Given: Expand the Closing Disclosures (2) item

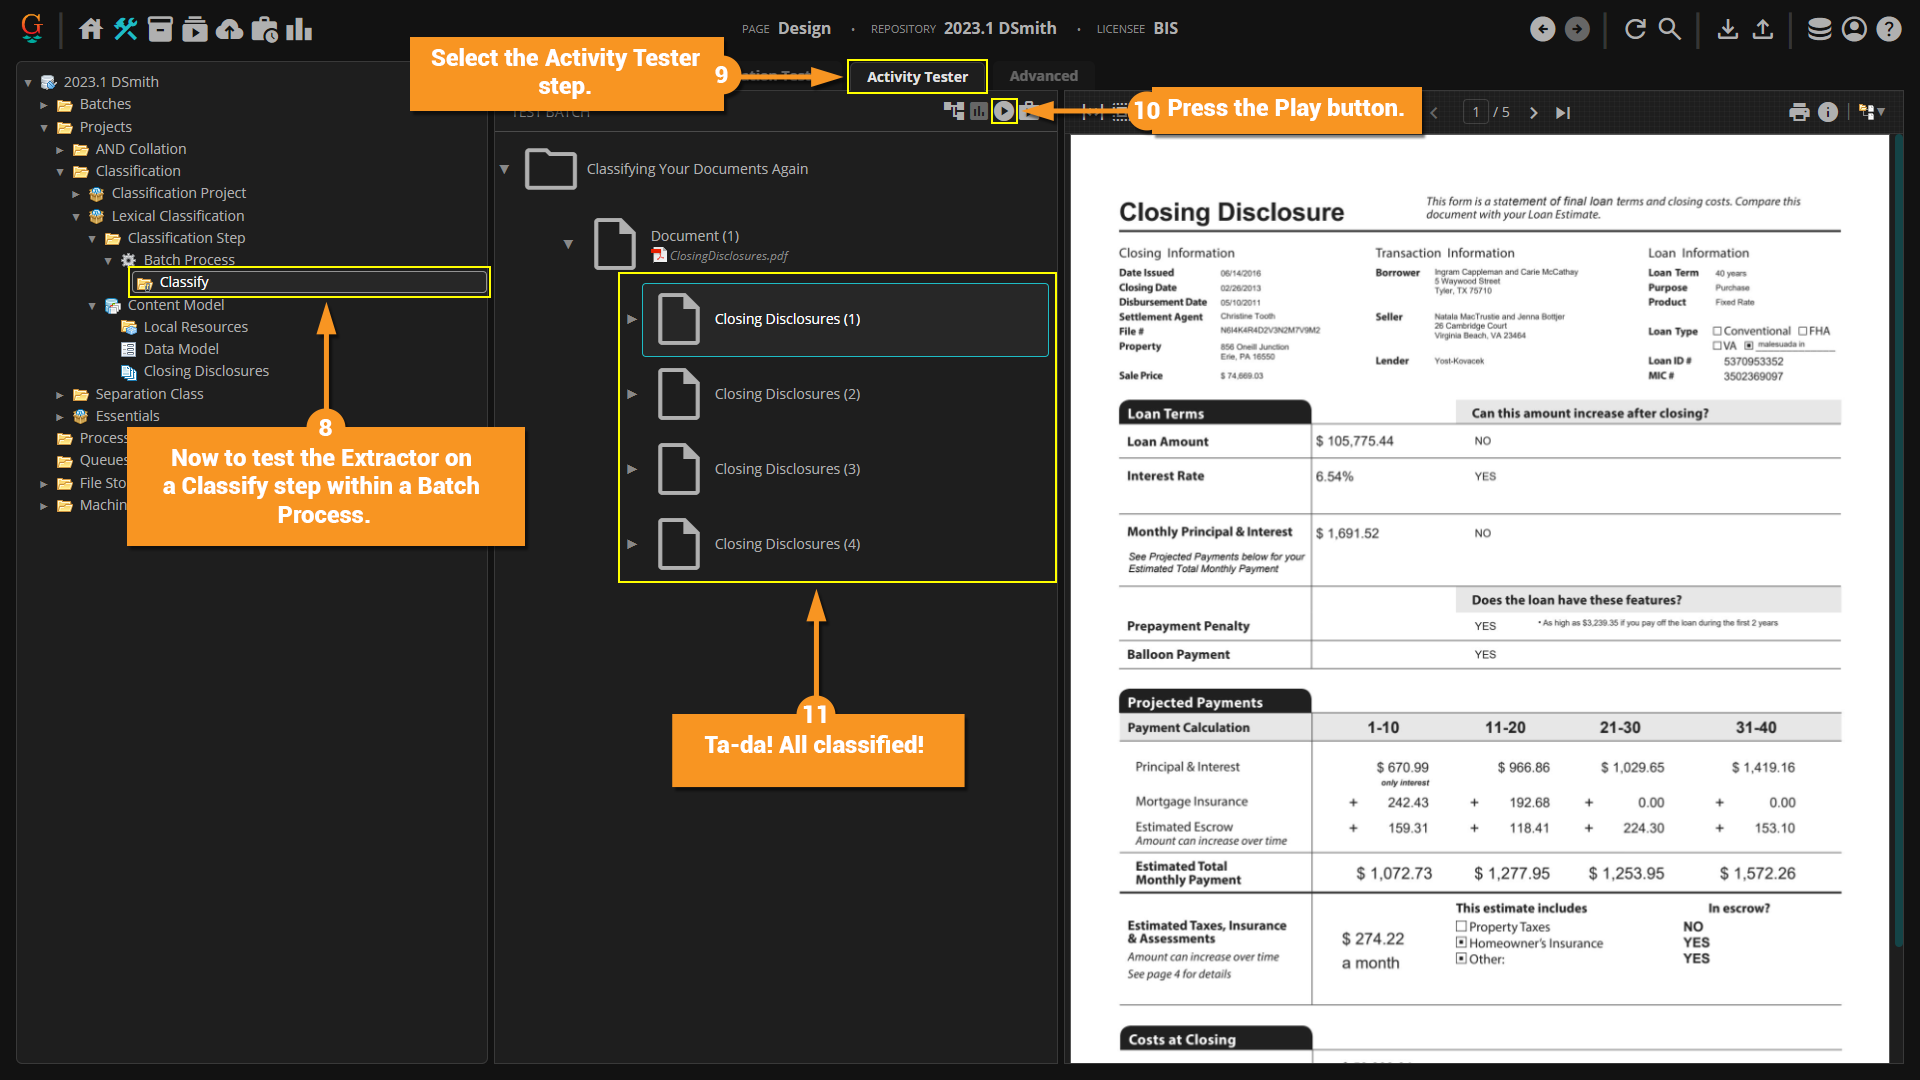Looking at the screenshot, I should point(632,394).
